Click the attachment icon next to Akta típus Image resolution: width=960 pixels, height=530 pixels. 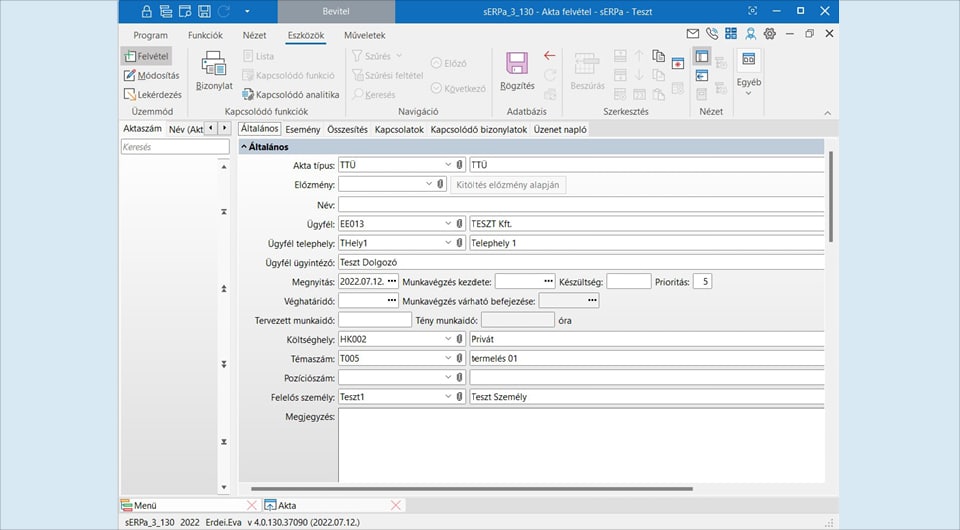[460, 165]
